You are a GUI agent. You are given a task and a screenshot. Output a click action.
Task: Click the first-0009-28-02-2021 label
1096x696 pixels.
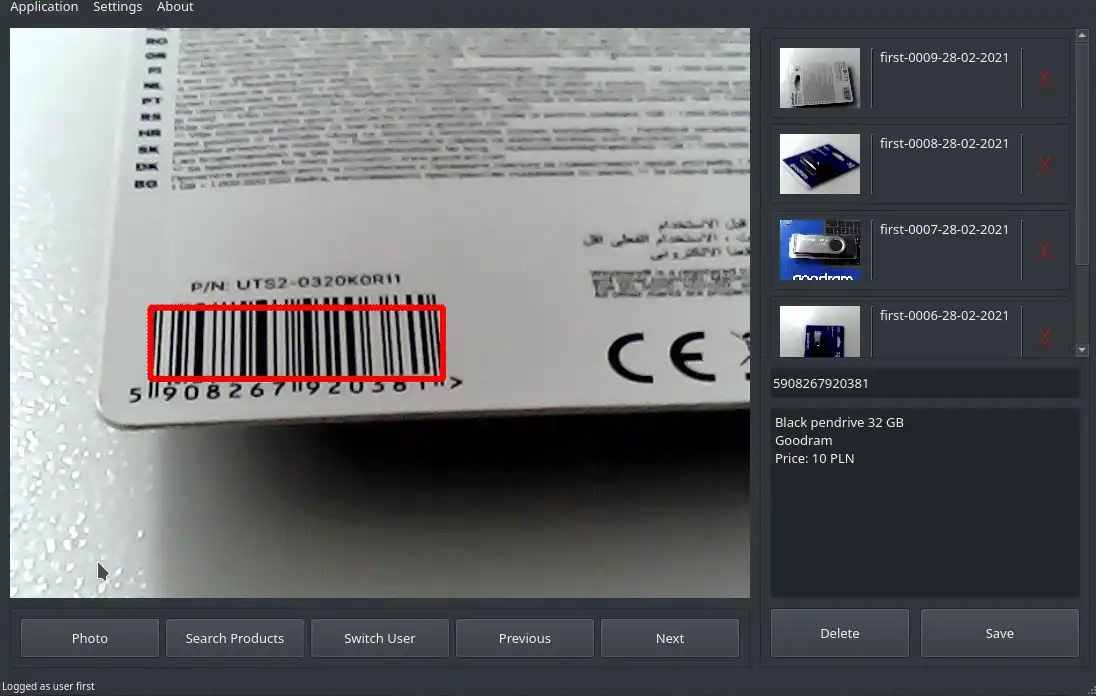click(944, 57)
